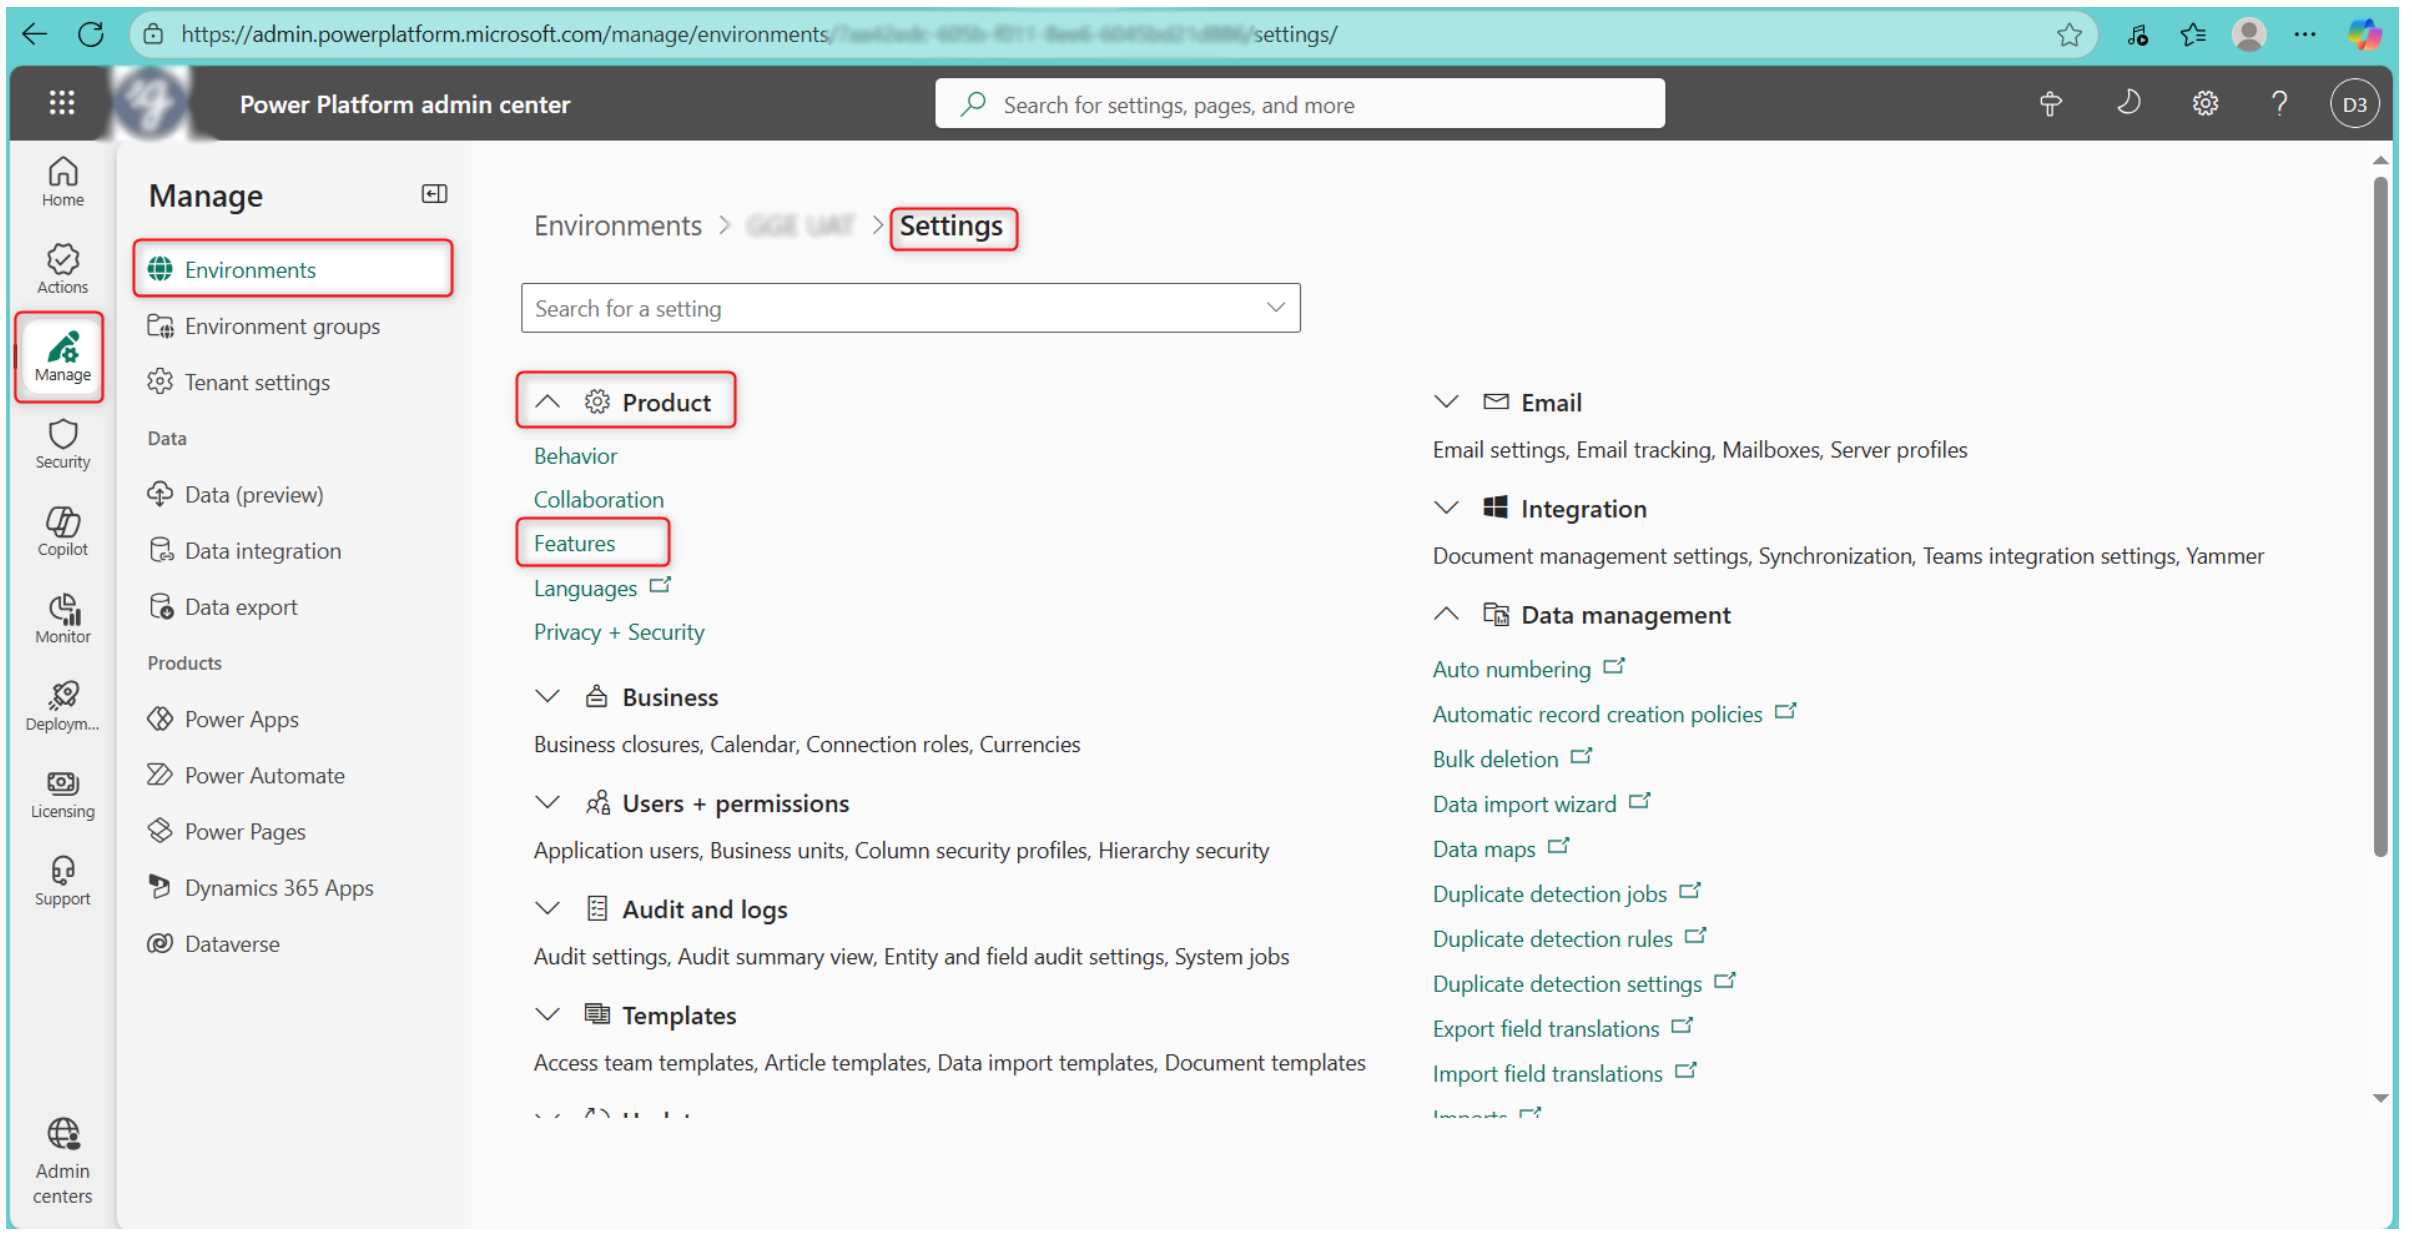This screenshot has width=2412, height=1236.
Task: Click the Support headset icon
Action: 62,880
